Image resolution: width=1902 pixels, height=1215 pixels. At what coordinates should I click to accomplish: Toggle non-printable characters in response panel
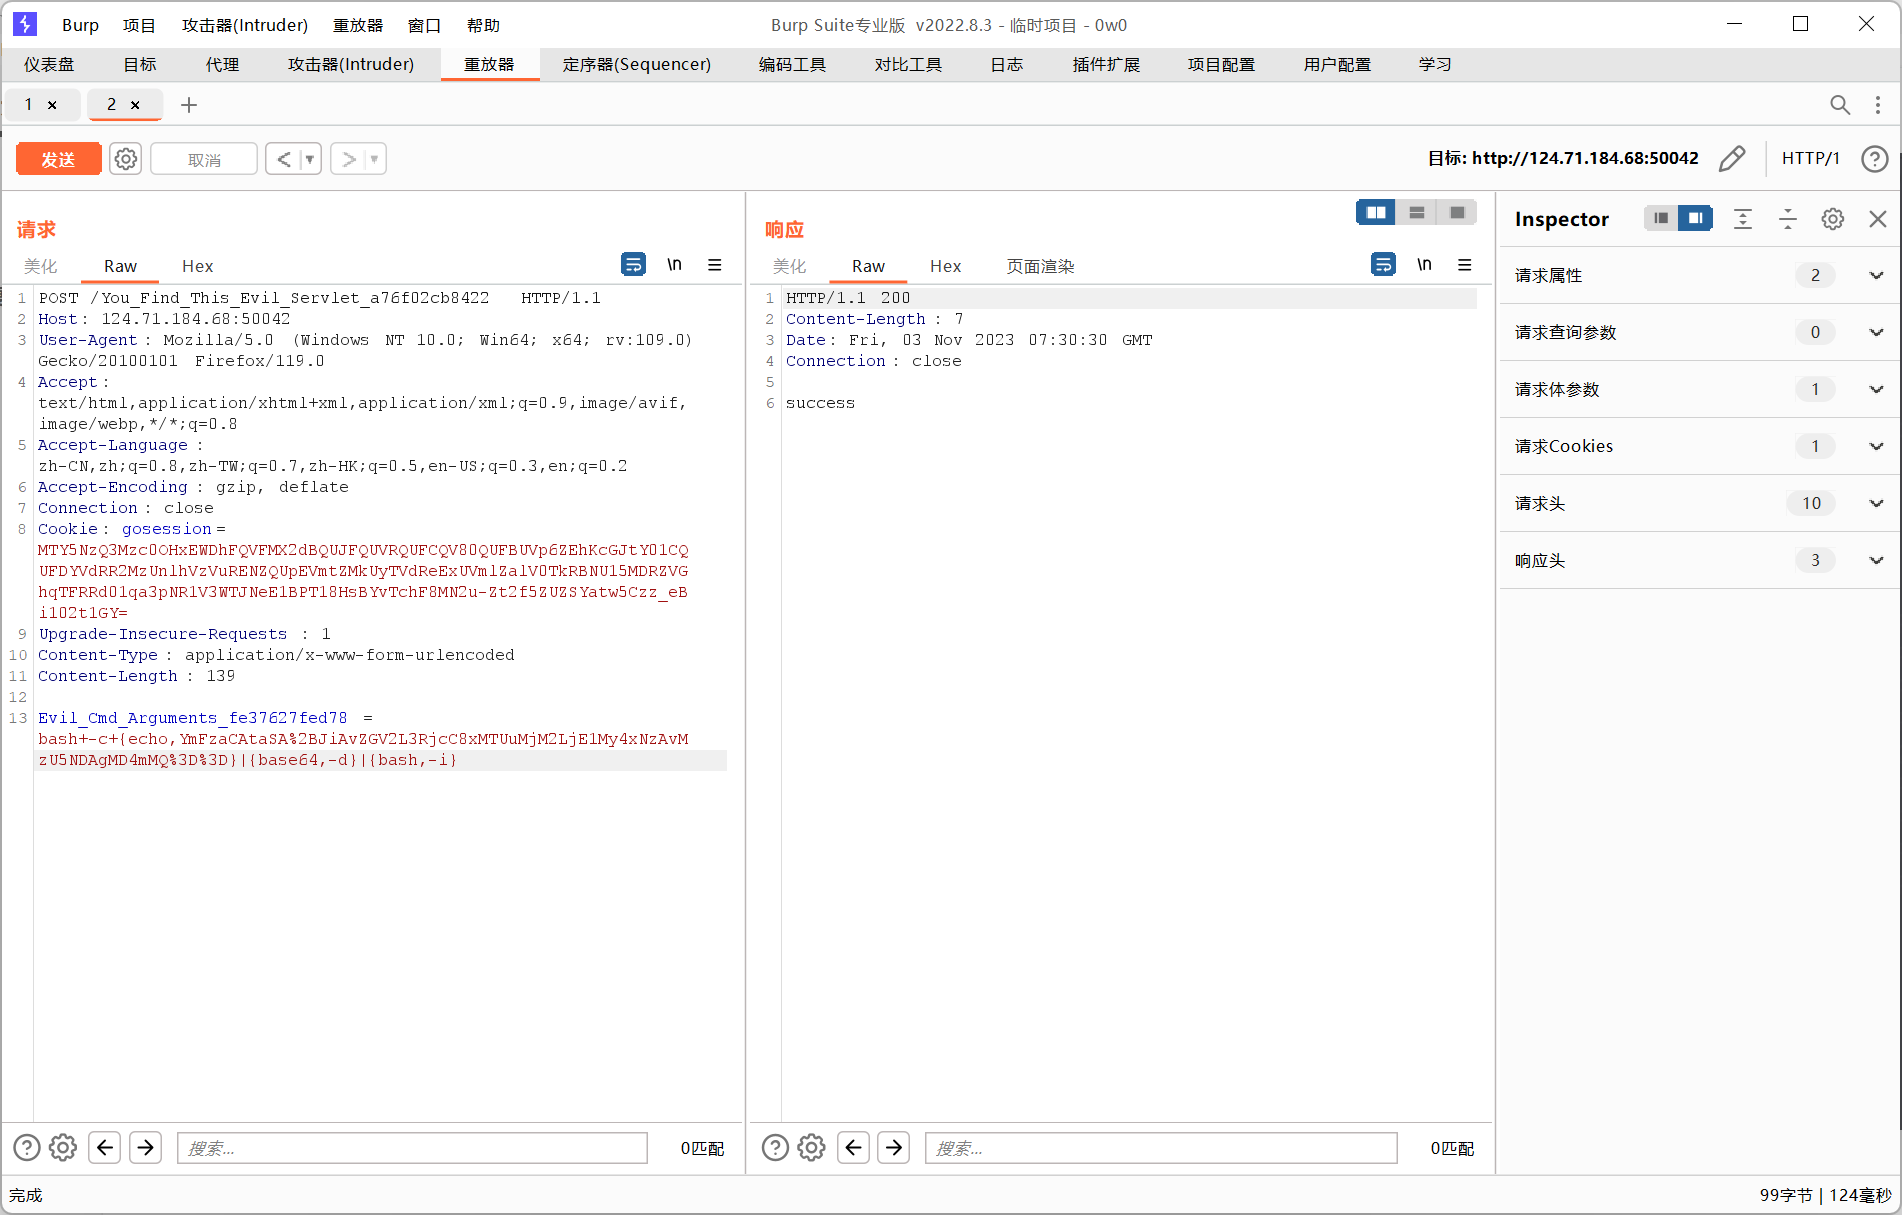1424,265
